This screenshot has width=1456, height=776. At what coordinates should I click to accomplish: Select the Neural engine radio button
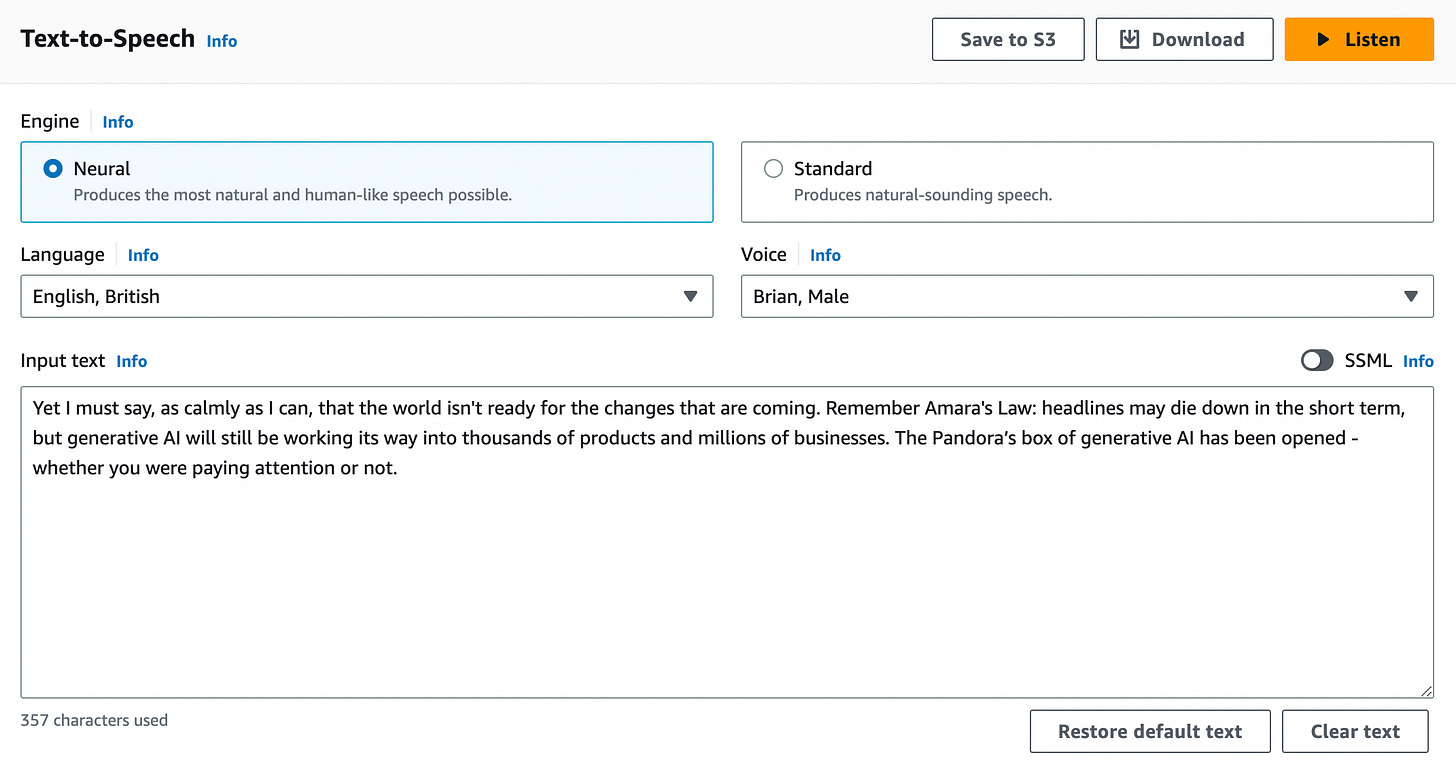click(x=53, y=169)
